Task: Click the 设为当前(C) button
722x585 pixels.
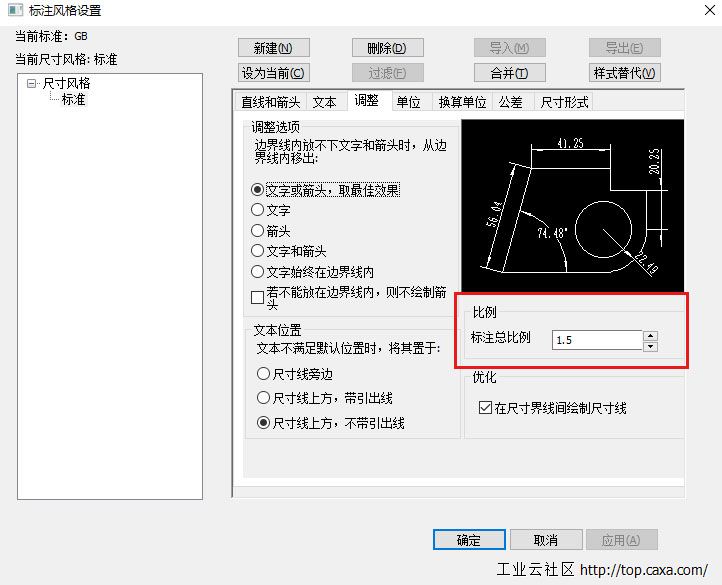Action: (274, 73)
